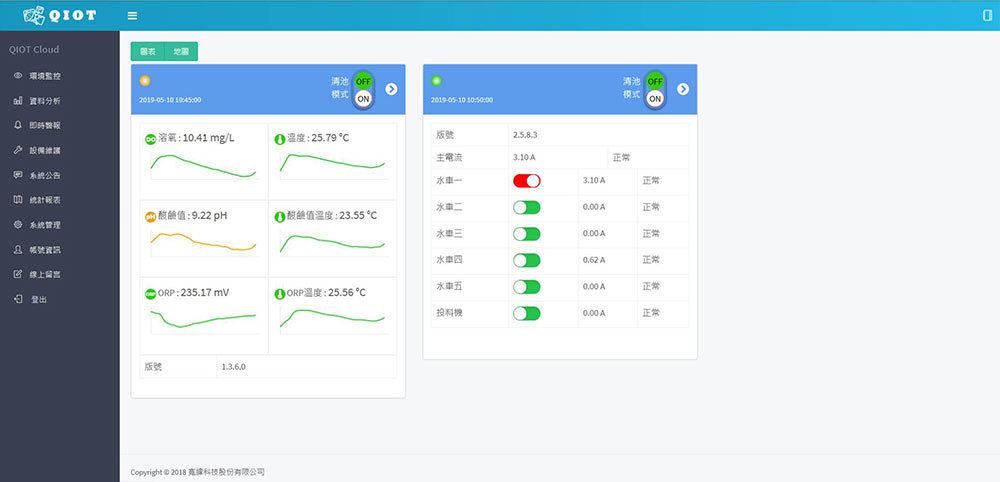Viewport: 1000px width, 482px height.
Task: Expand the right controller card arrow
Action: point(683,89)
